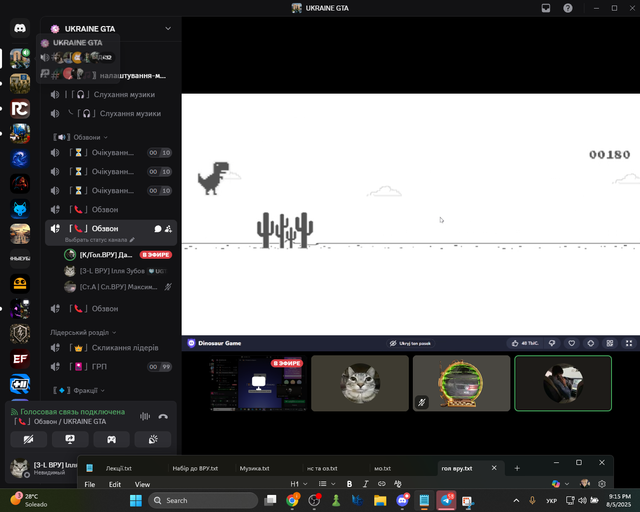Switch to нс та оз.txt tab
Screen dimensions: 640x512
tap(322, 468)
